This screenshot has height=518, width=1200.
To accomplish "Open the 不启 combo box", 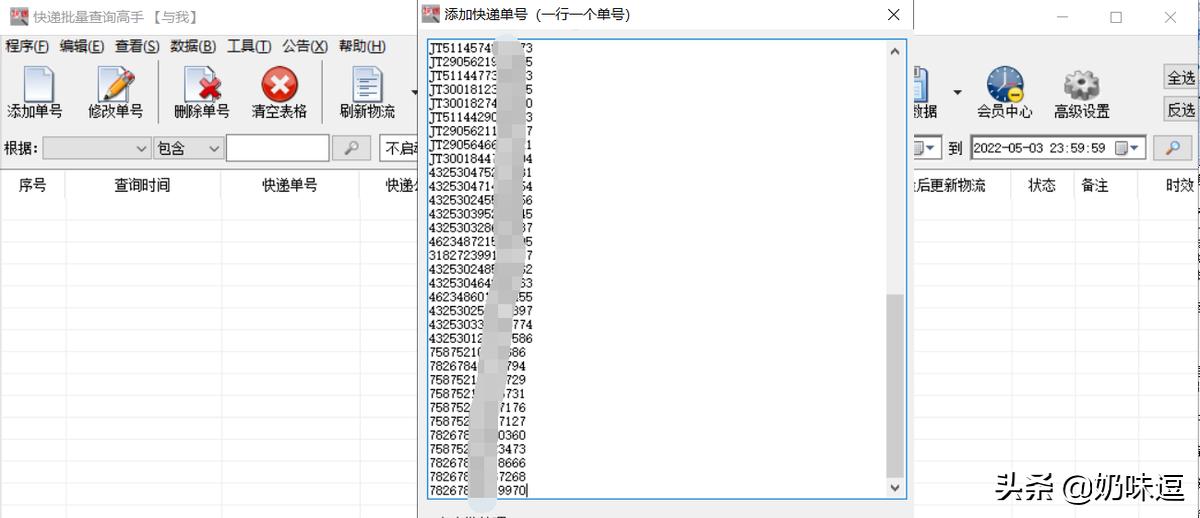I will 398,148.
